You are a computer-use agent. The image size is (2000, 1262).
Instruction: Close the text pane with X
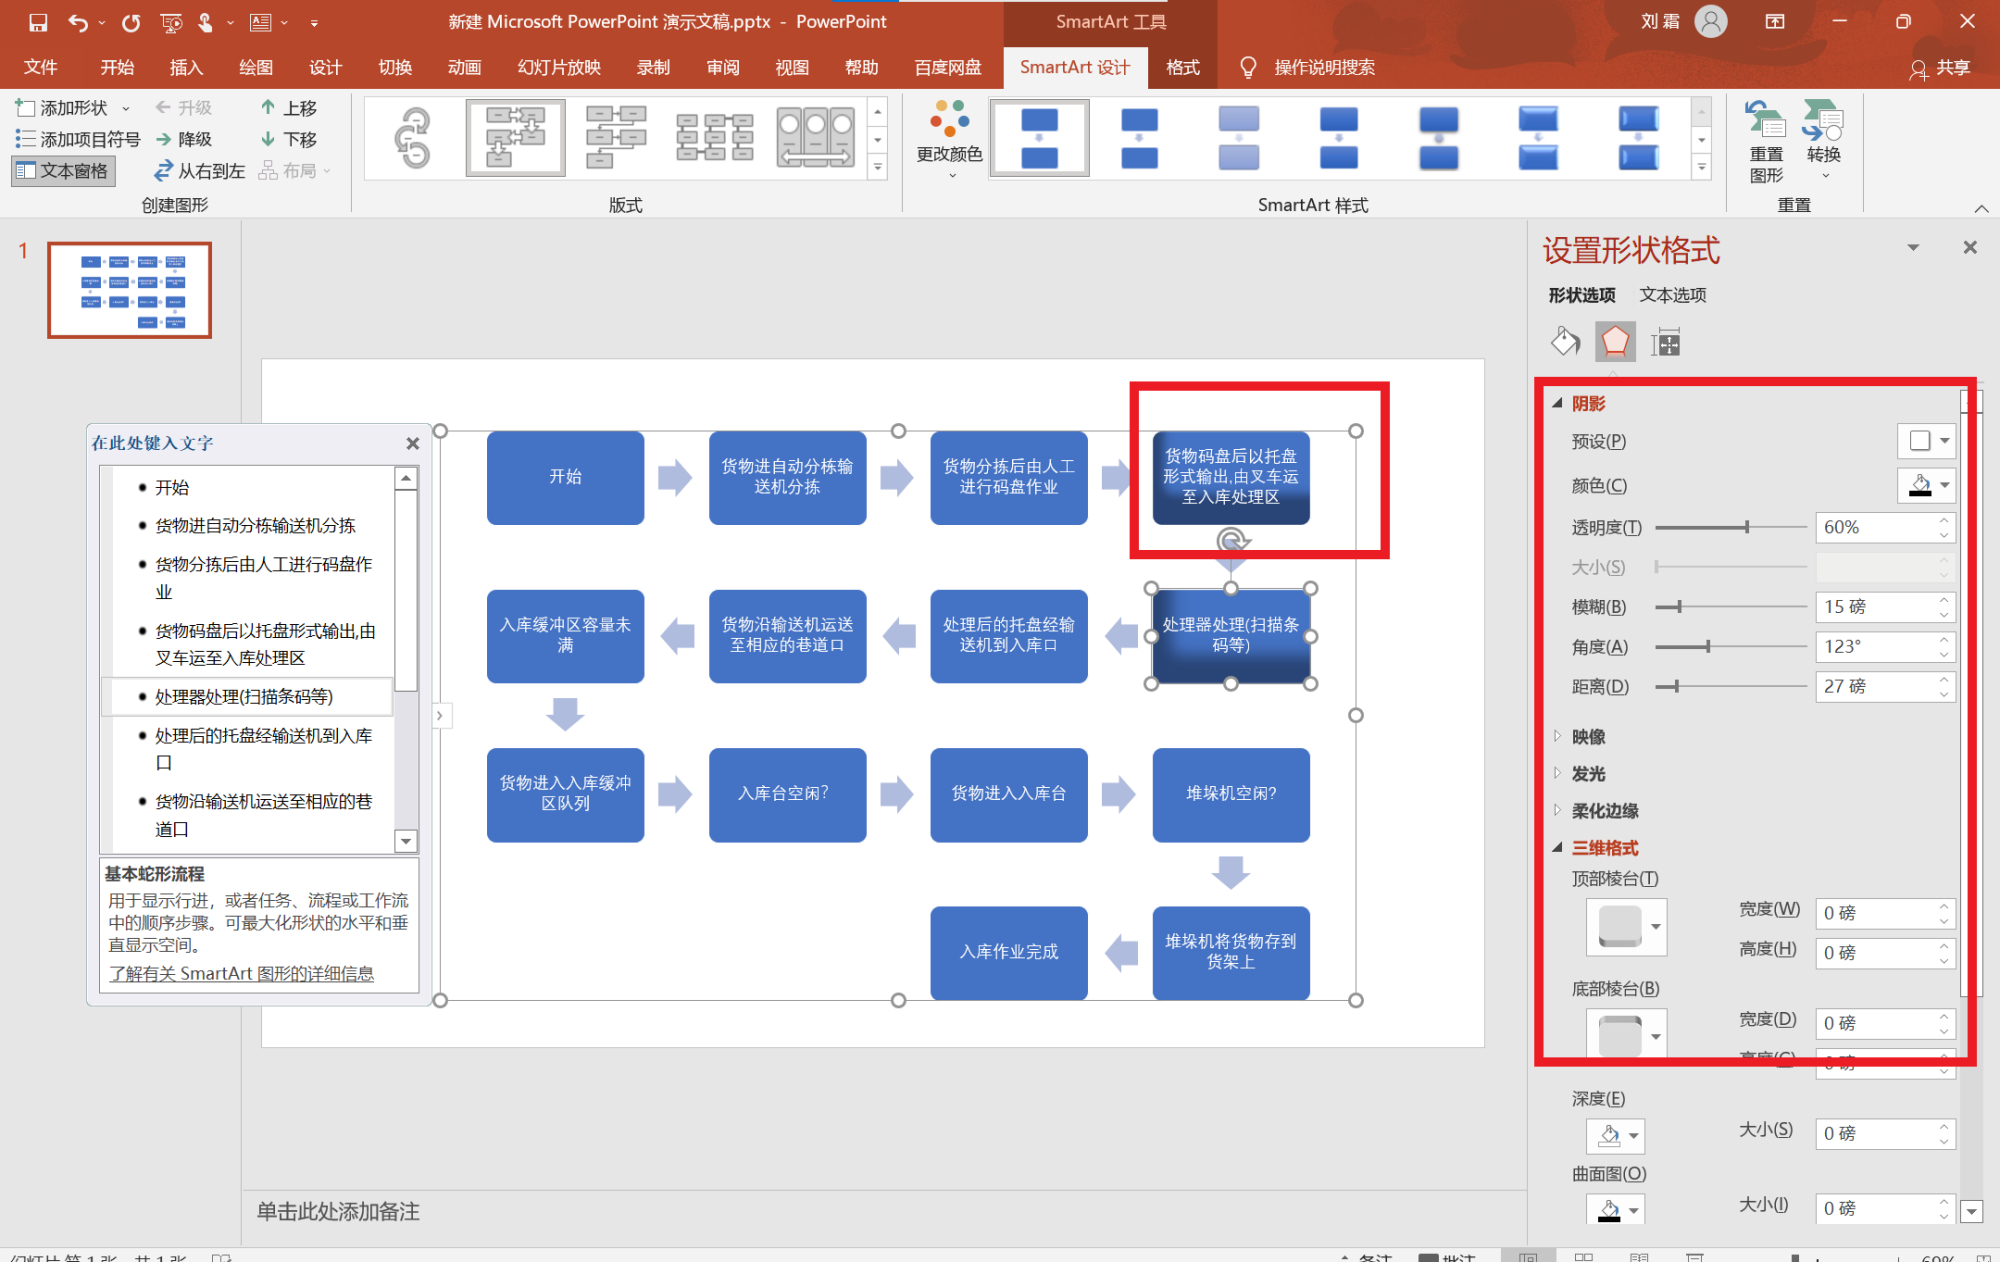[x=413, y=443]
